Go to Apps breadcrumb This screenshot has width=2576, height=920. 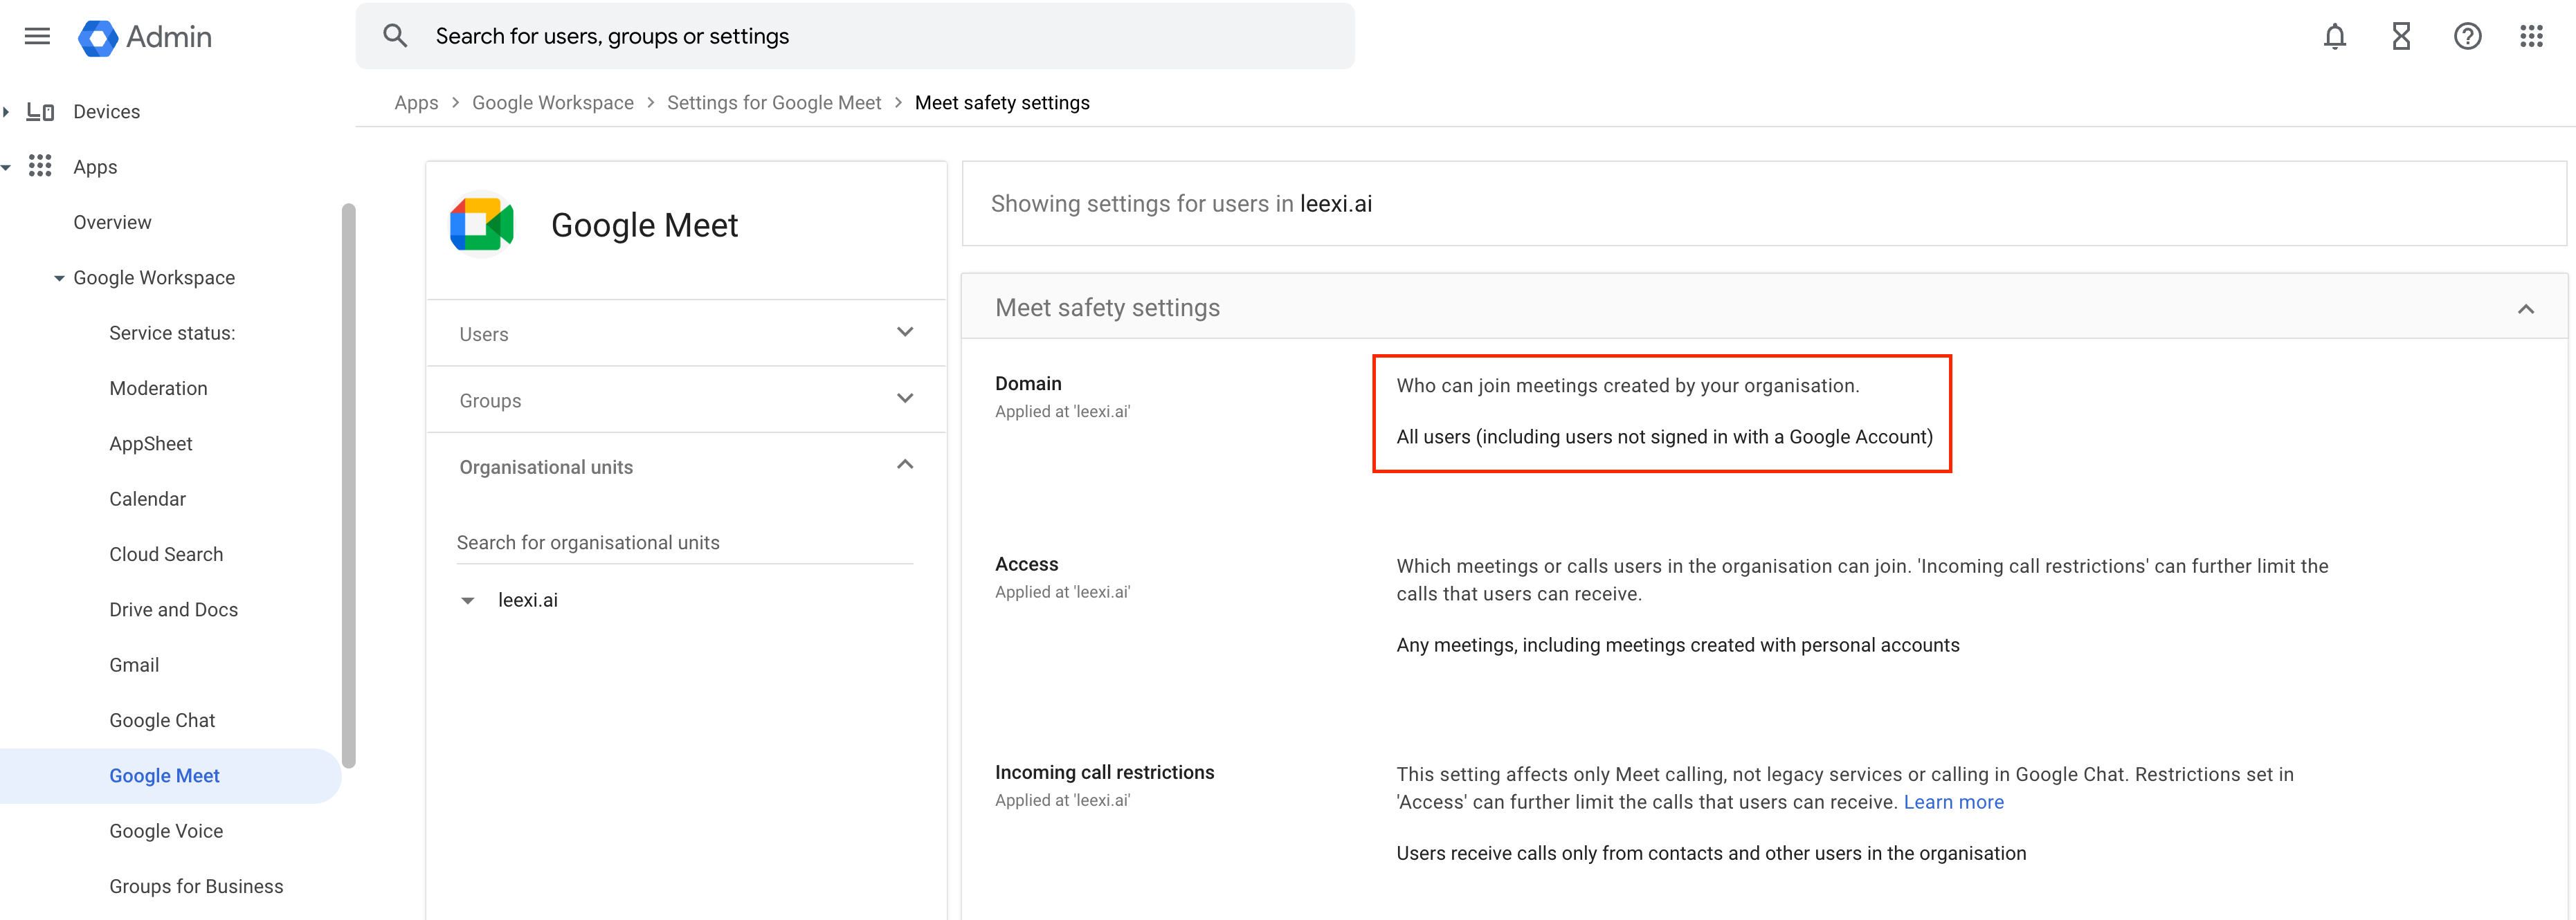[416, 103]
